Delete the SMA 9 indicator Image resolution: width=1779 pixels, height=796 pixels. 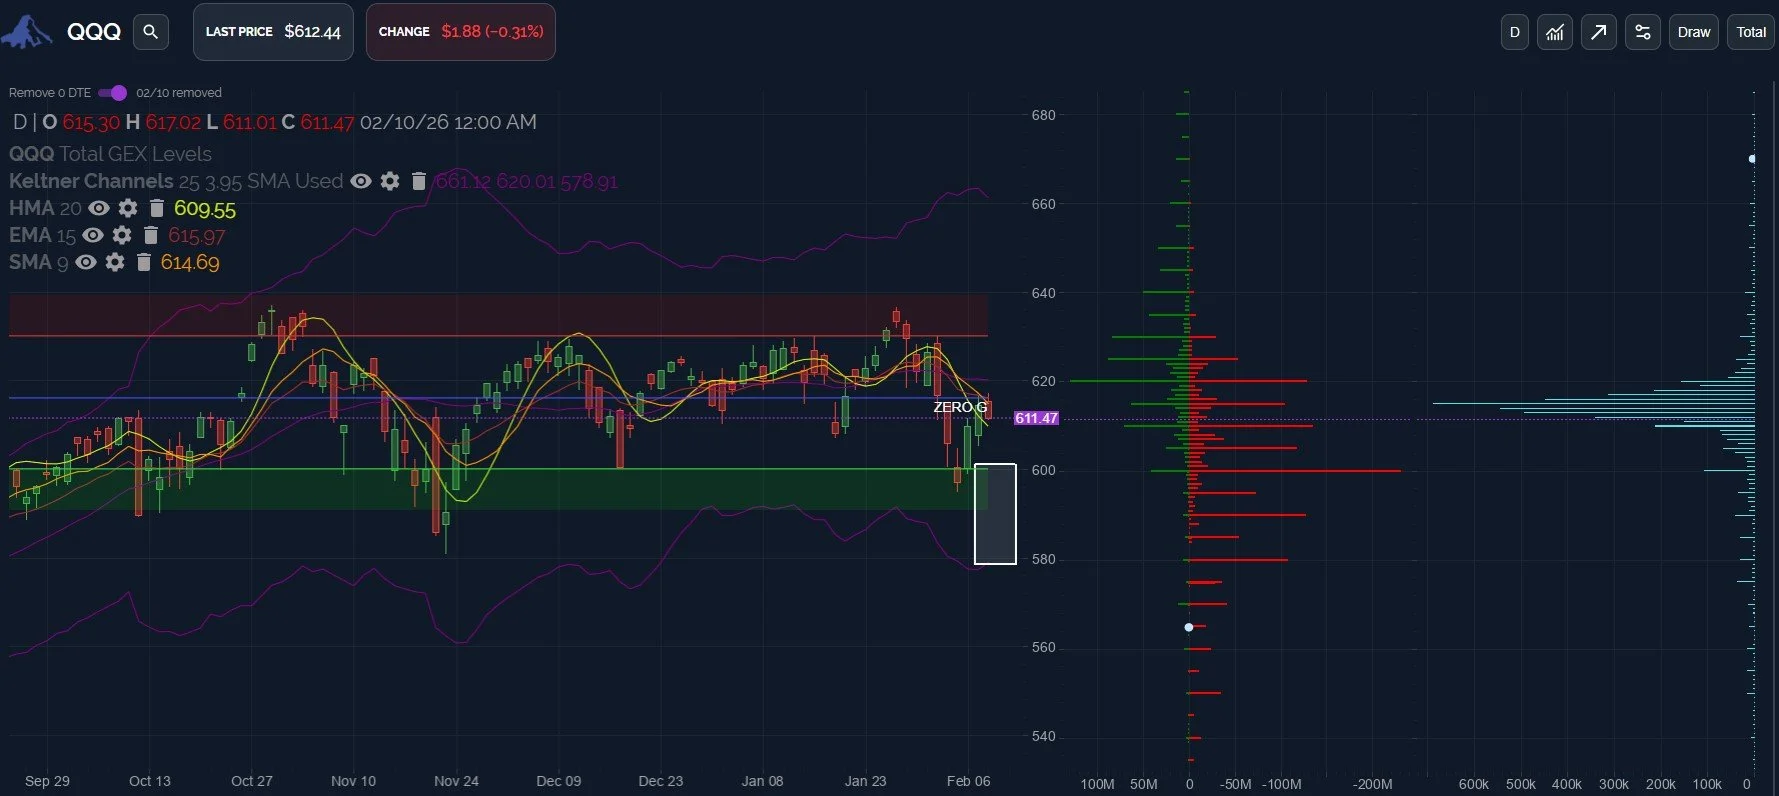tap(143, 262)
